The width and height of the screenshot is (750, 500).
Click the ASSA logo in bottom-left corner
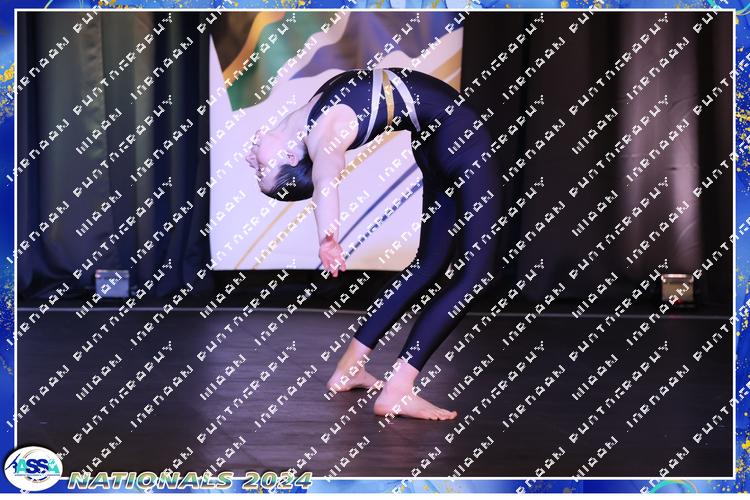click(33, 468)
